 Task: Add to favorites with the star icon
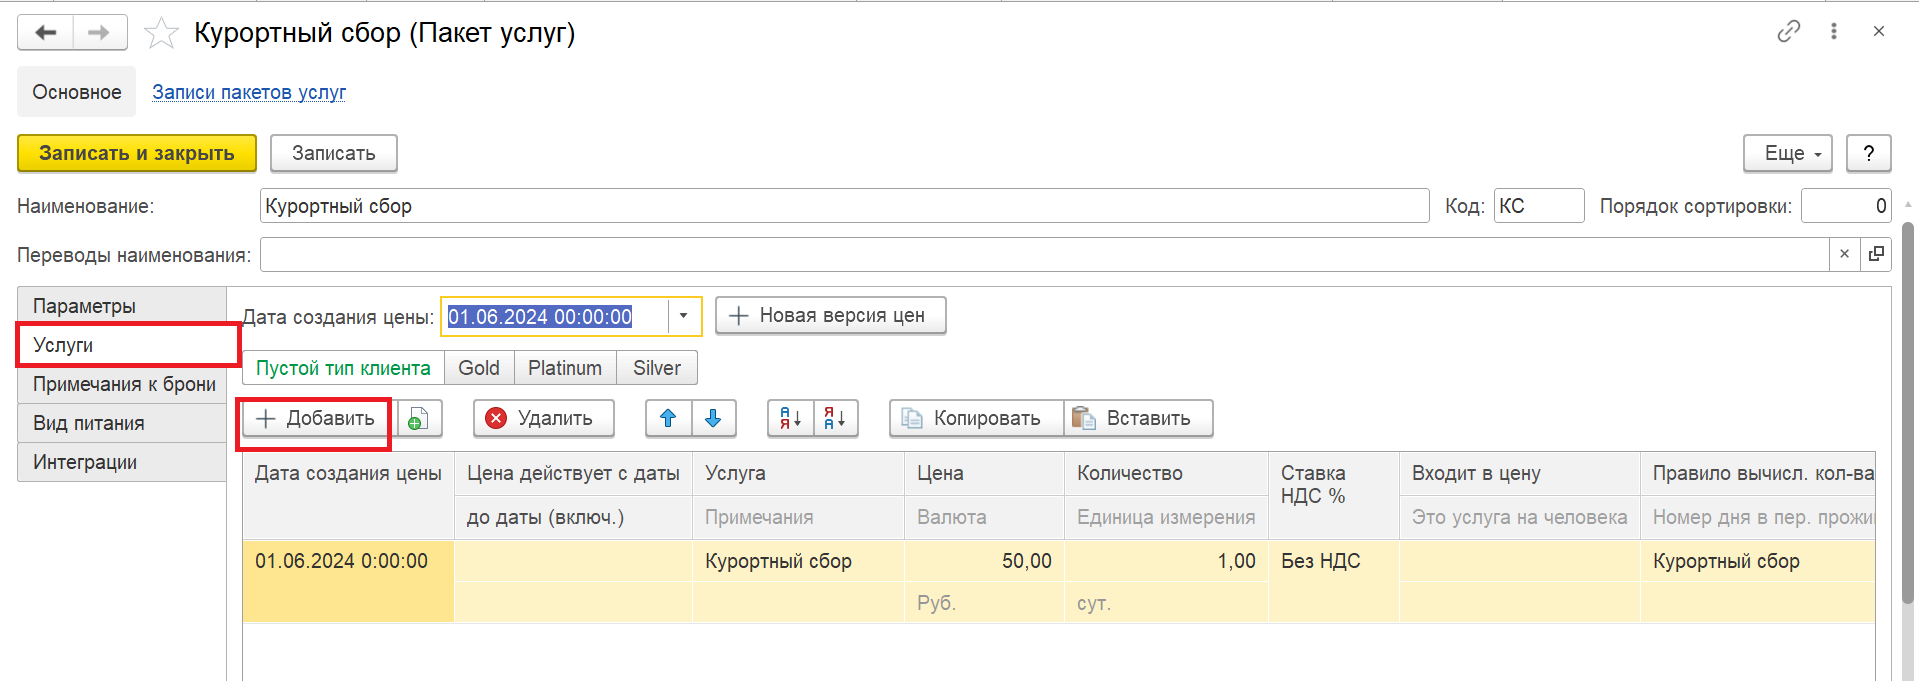pos(161,34)
